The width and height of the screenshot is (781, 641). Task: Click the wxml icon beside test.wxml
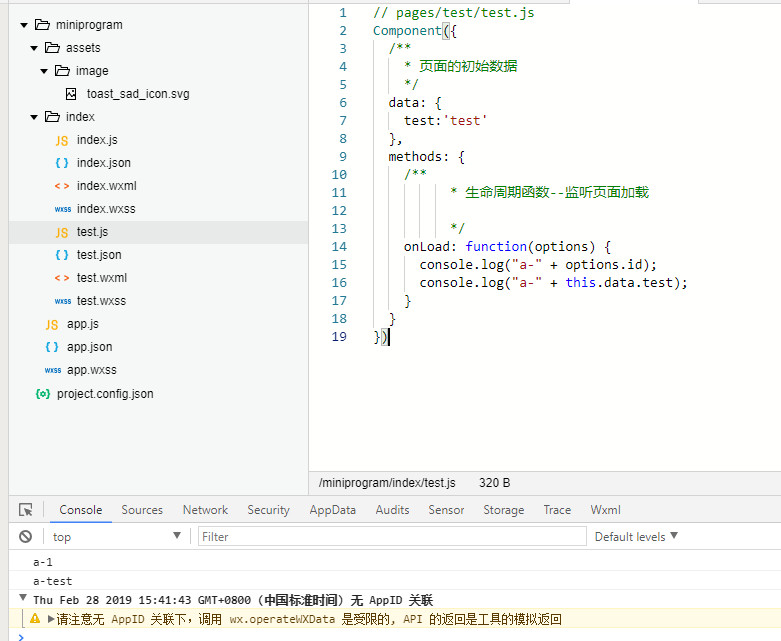[62, 278]
